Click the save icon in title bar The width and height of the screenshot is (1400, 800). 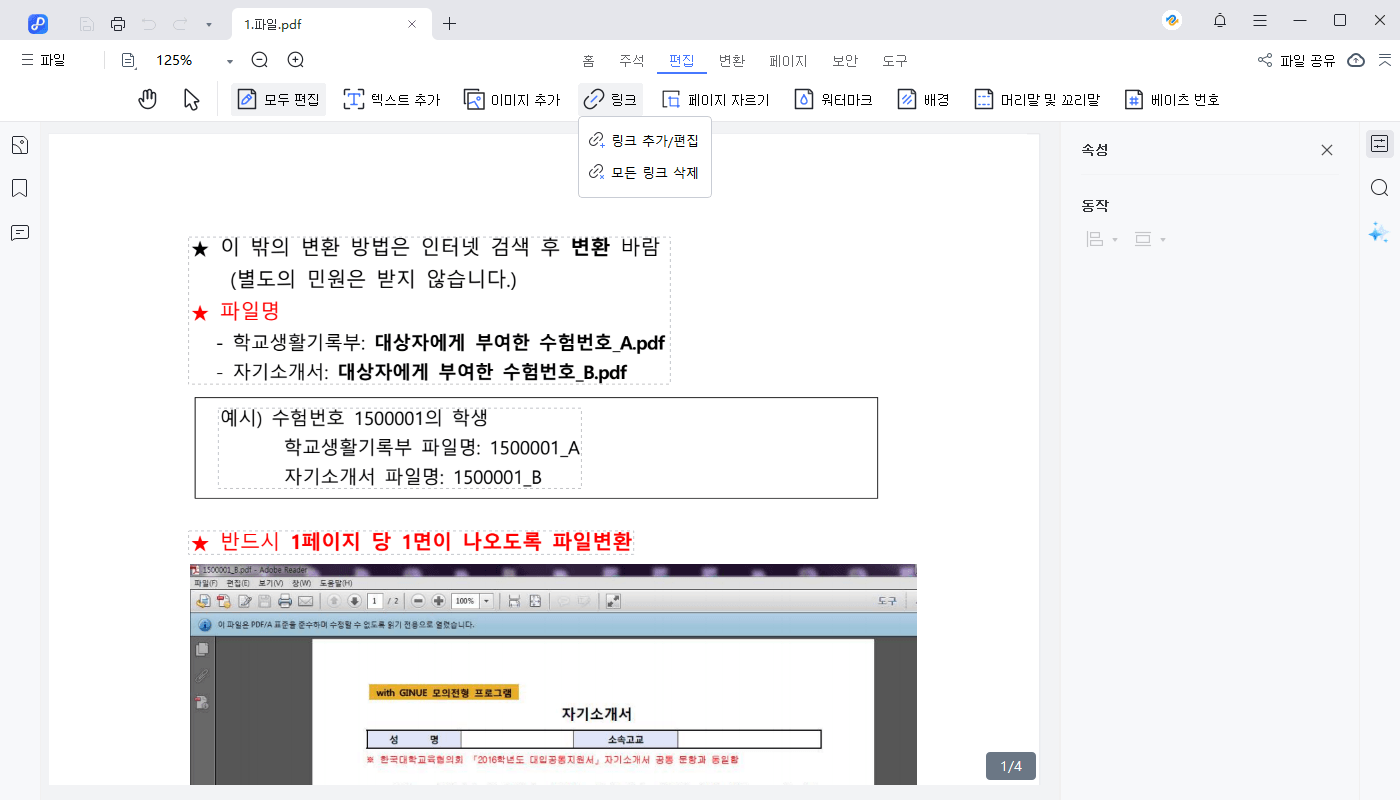(x=87, y=23)
